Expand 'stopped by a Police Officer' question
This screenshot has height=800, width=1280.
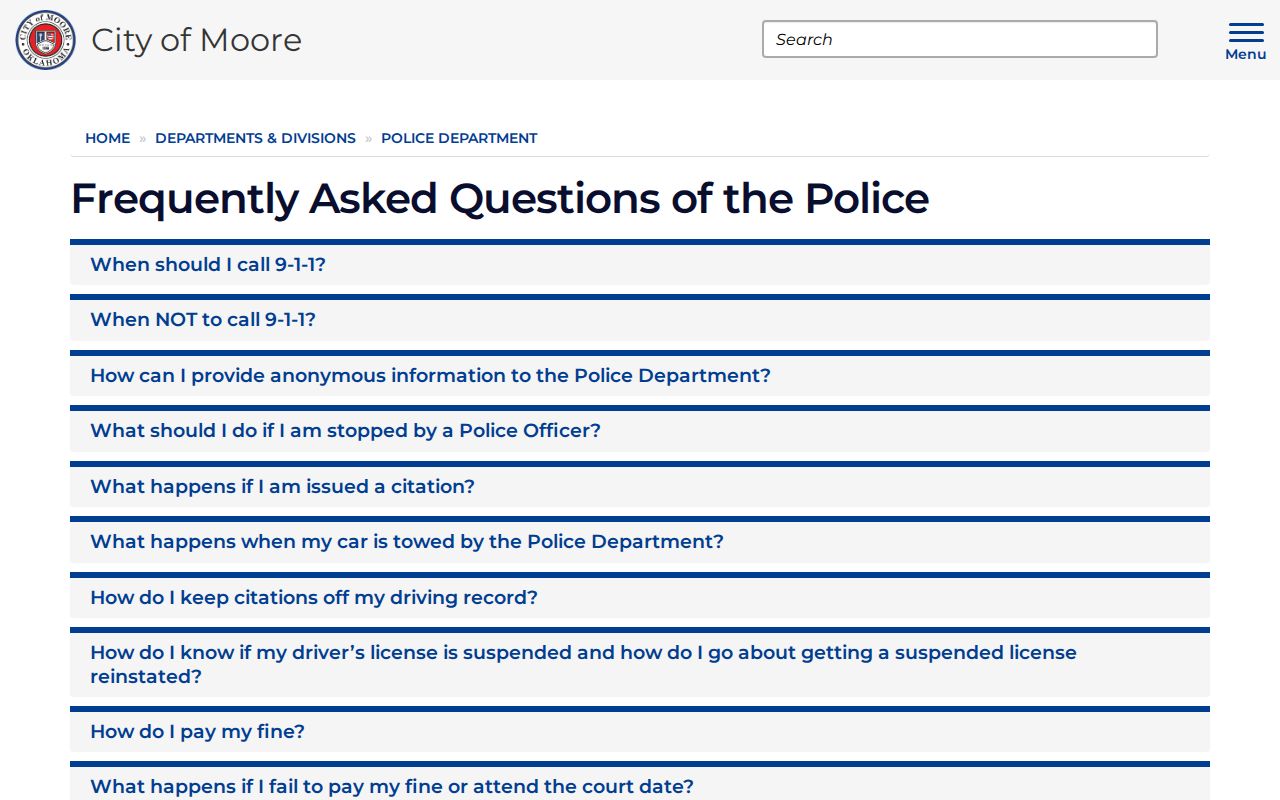click(640, 431)
